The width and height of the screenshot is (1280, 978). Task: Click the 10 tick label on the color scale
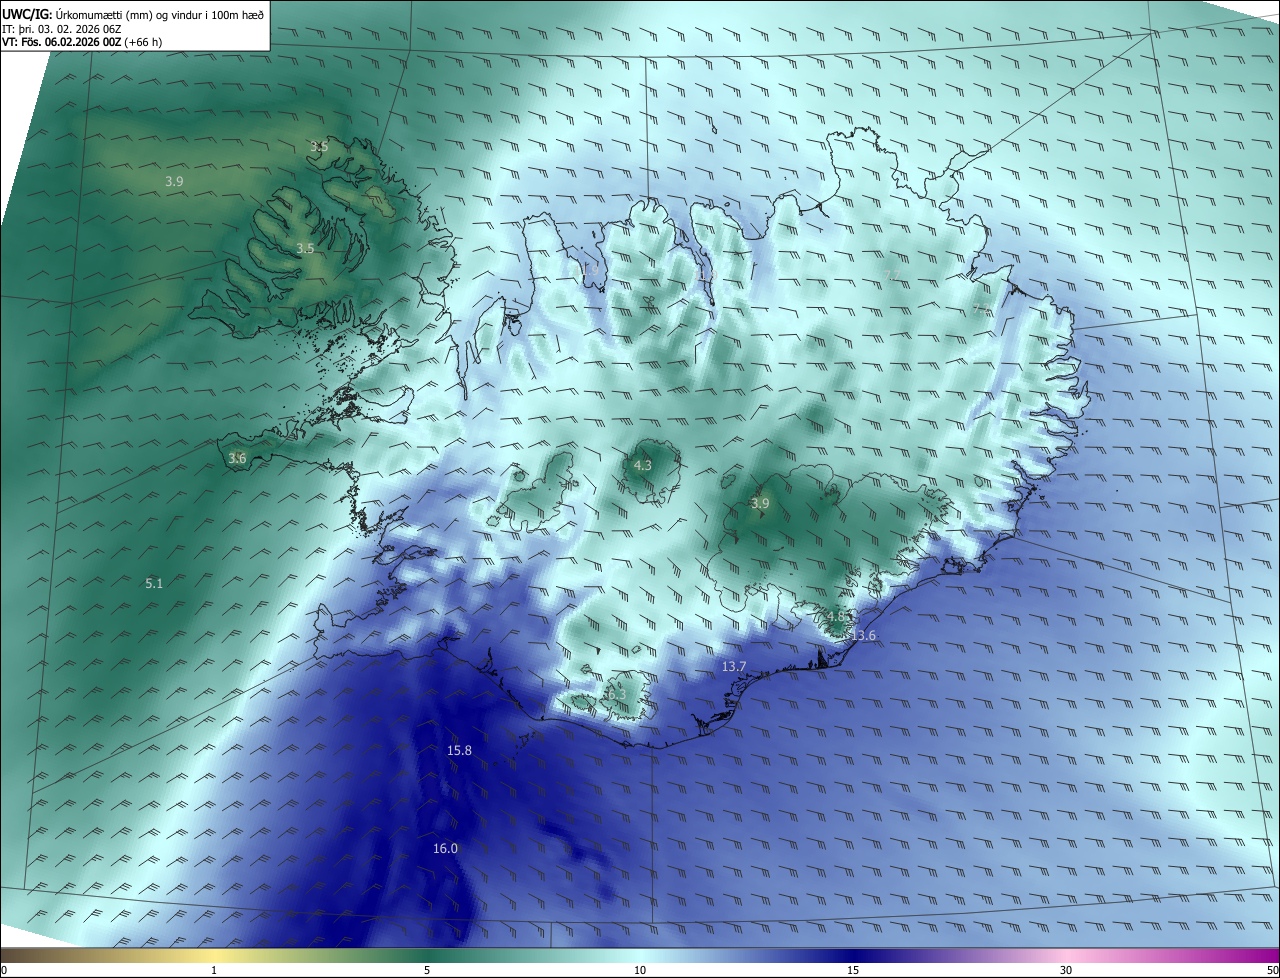(x=640, y=970)
